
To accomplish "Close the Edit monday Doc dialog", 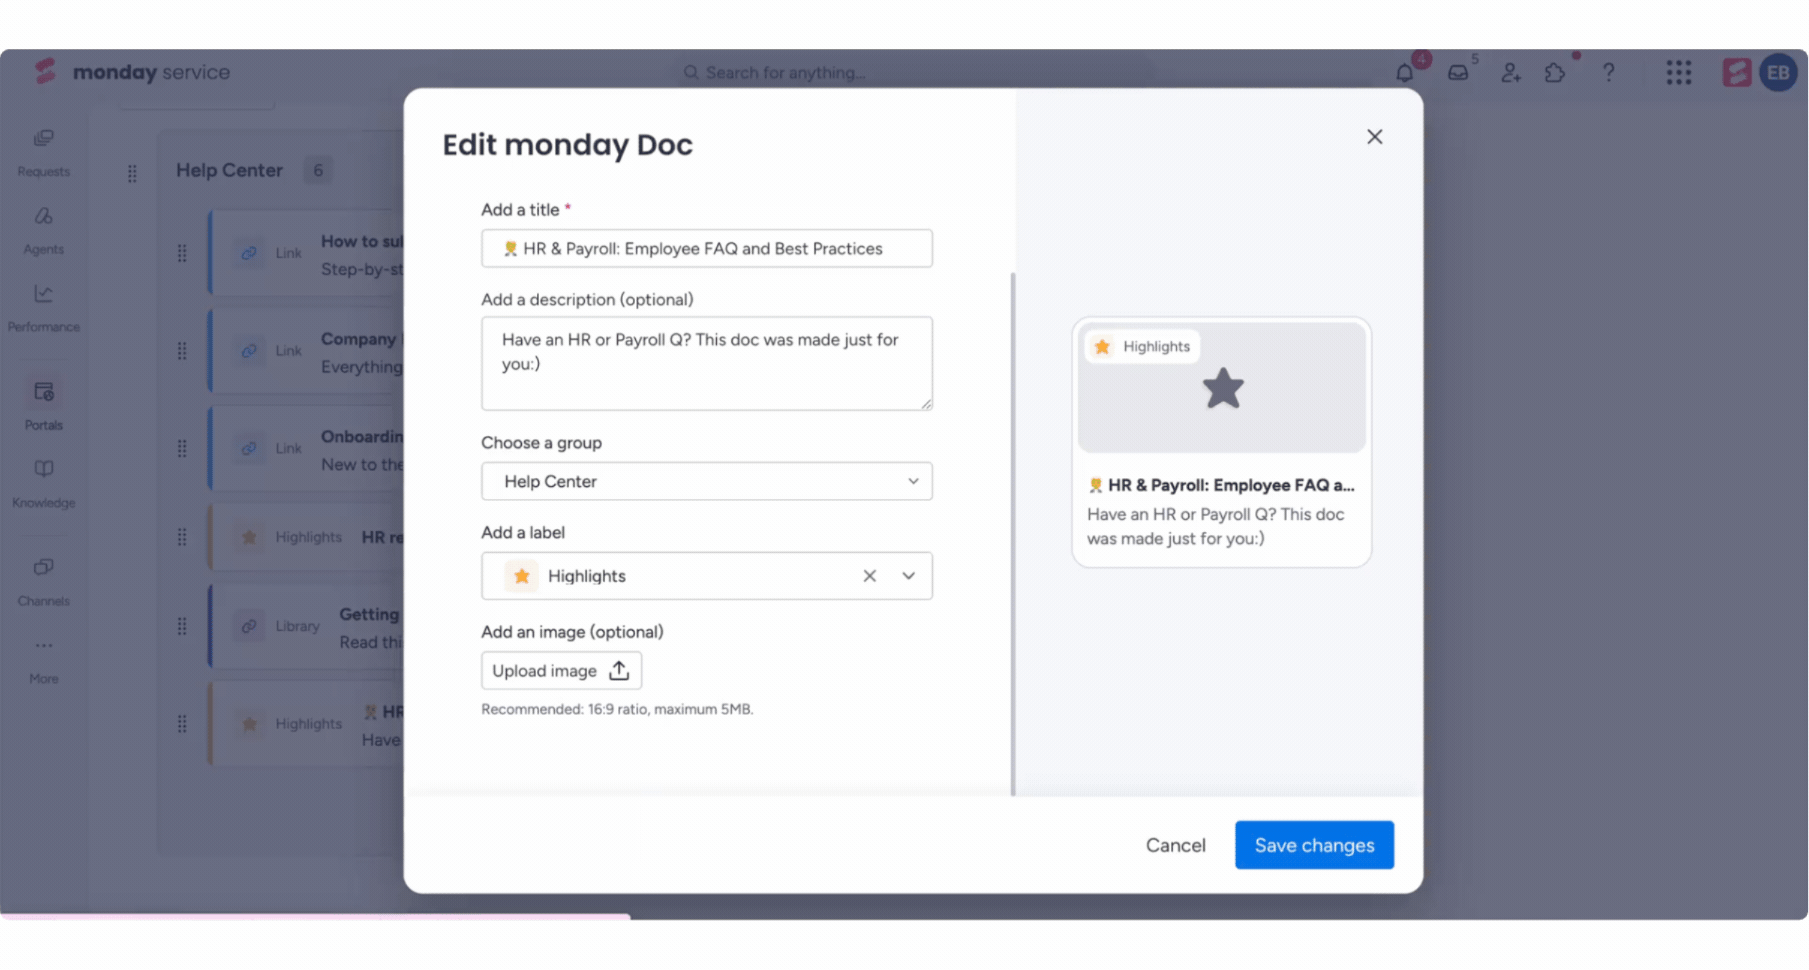I will click(1374, 137).
